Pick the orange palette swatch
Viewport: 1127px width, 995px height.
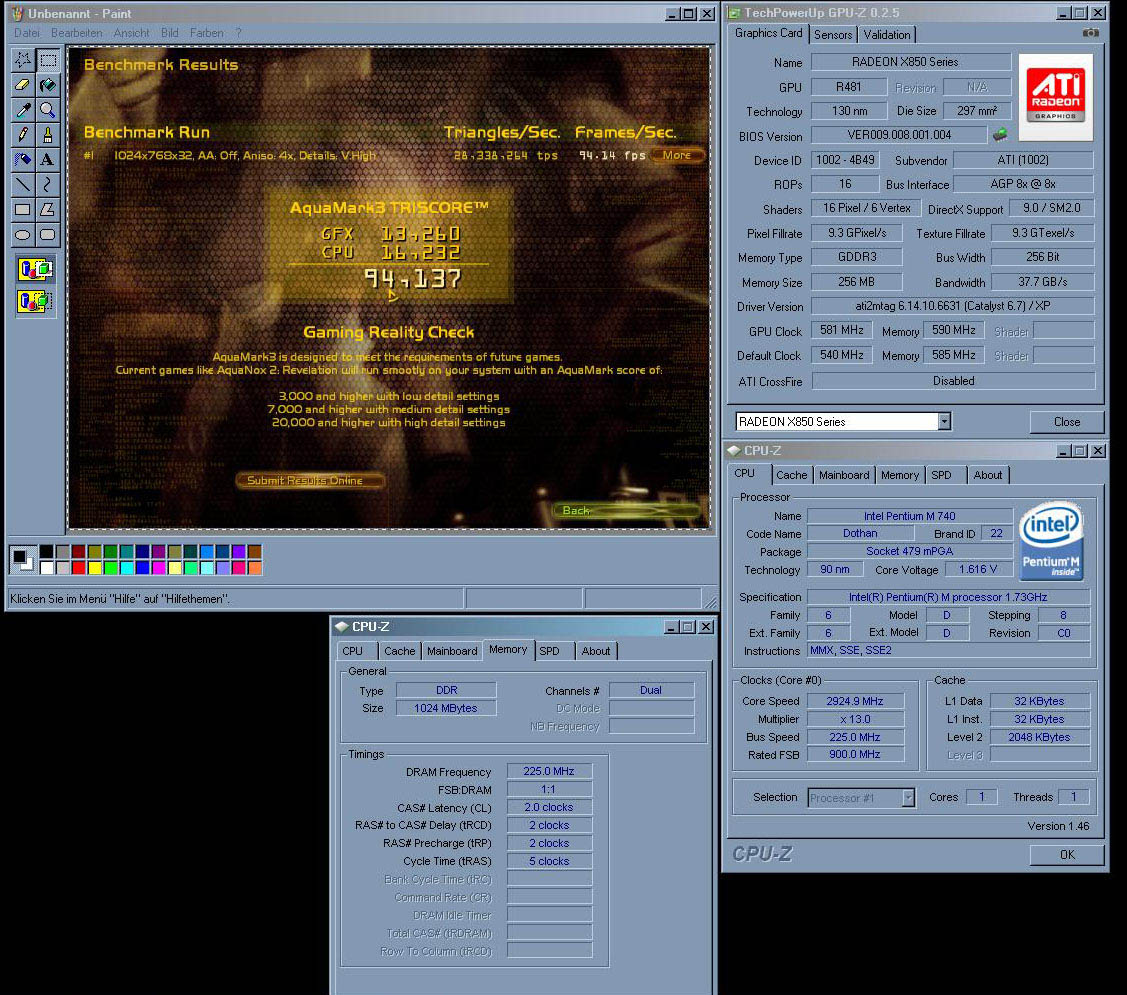(x=254, y=568)
